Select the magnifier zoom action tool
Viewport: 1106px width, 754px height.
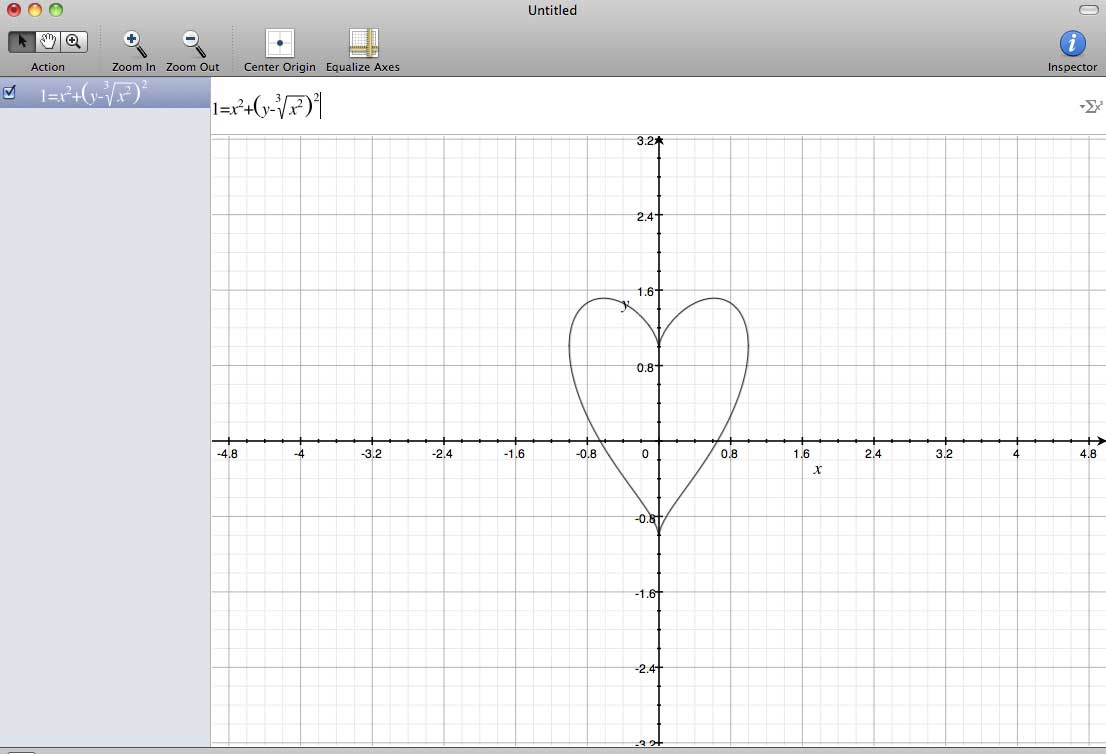click(x=74, y=42)
